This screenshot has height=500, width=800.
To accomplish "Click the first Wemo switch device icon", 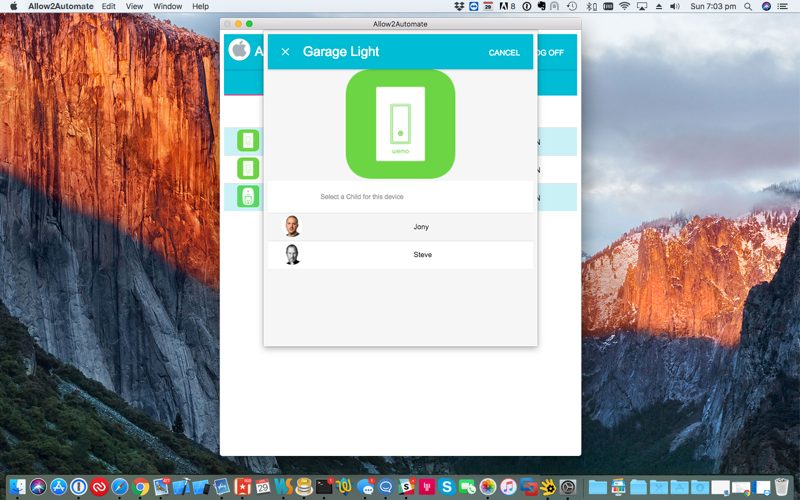I will tap(248, 141).
